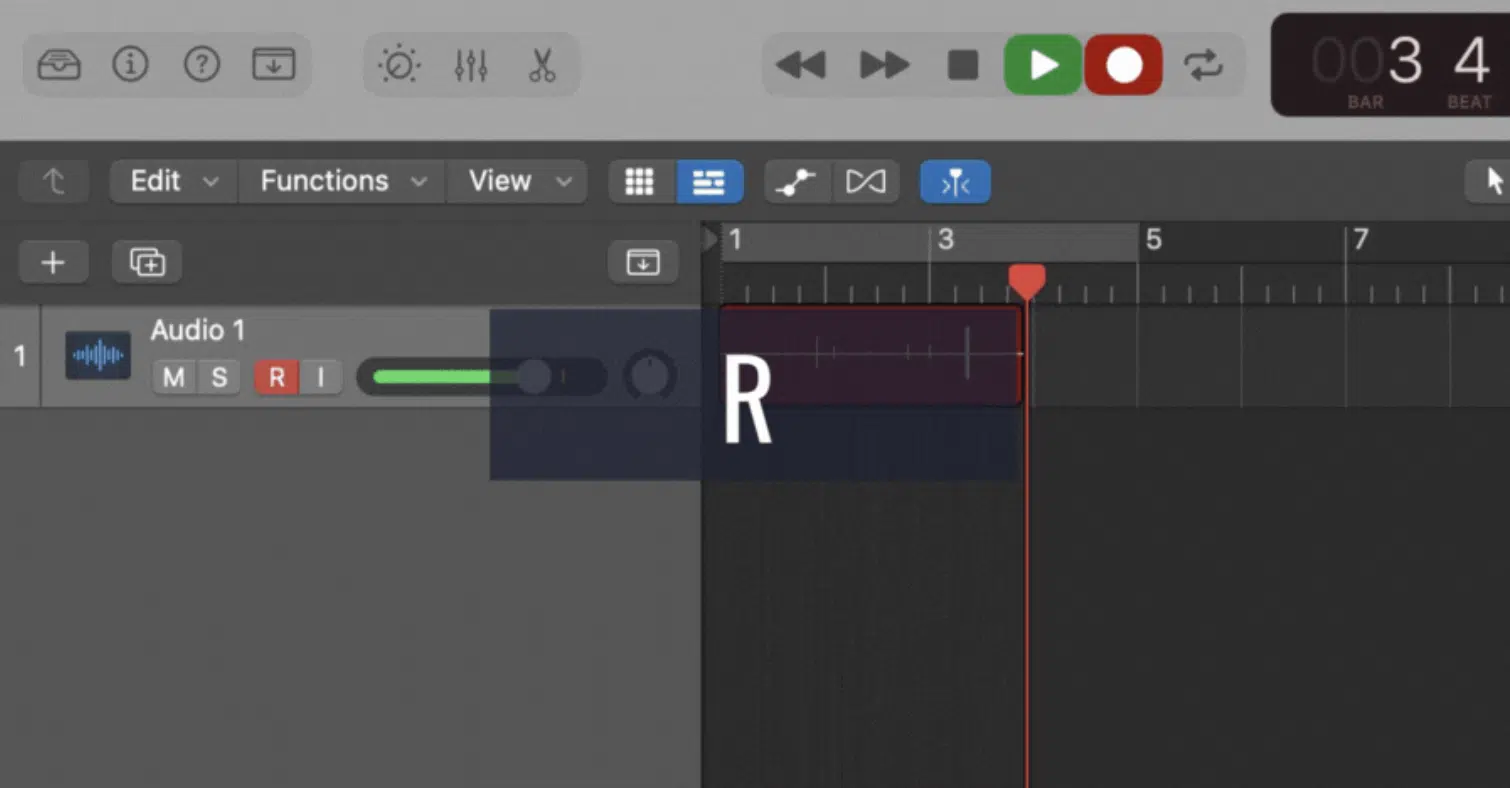1510x788 pixels.
Task: Open Editors scissors icon
Action: 542,65
